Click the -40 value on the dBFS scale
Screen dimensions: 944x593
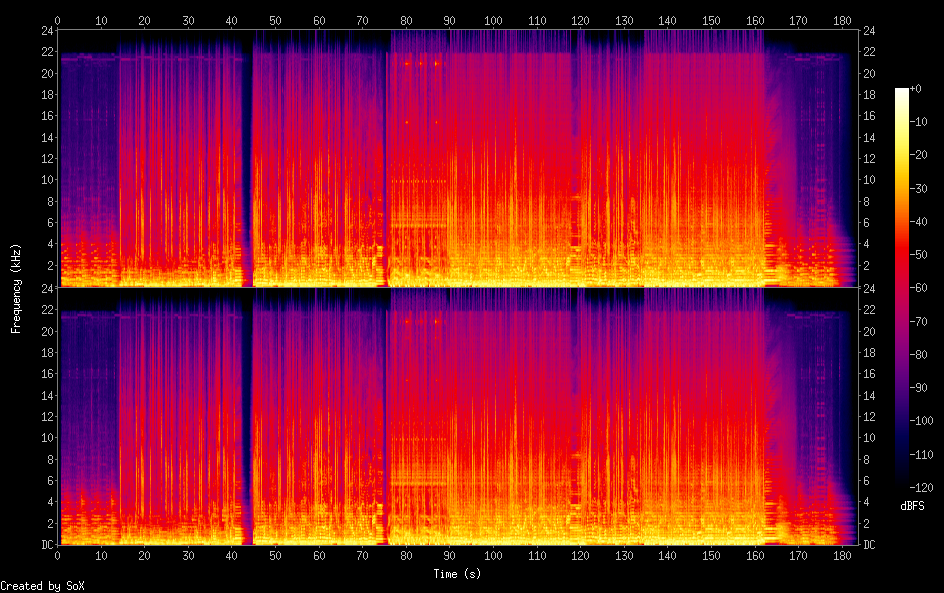click(918, 222)
